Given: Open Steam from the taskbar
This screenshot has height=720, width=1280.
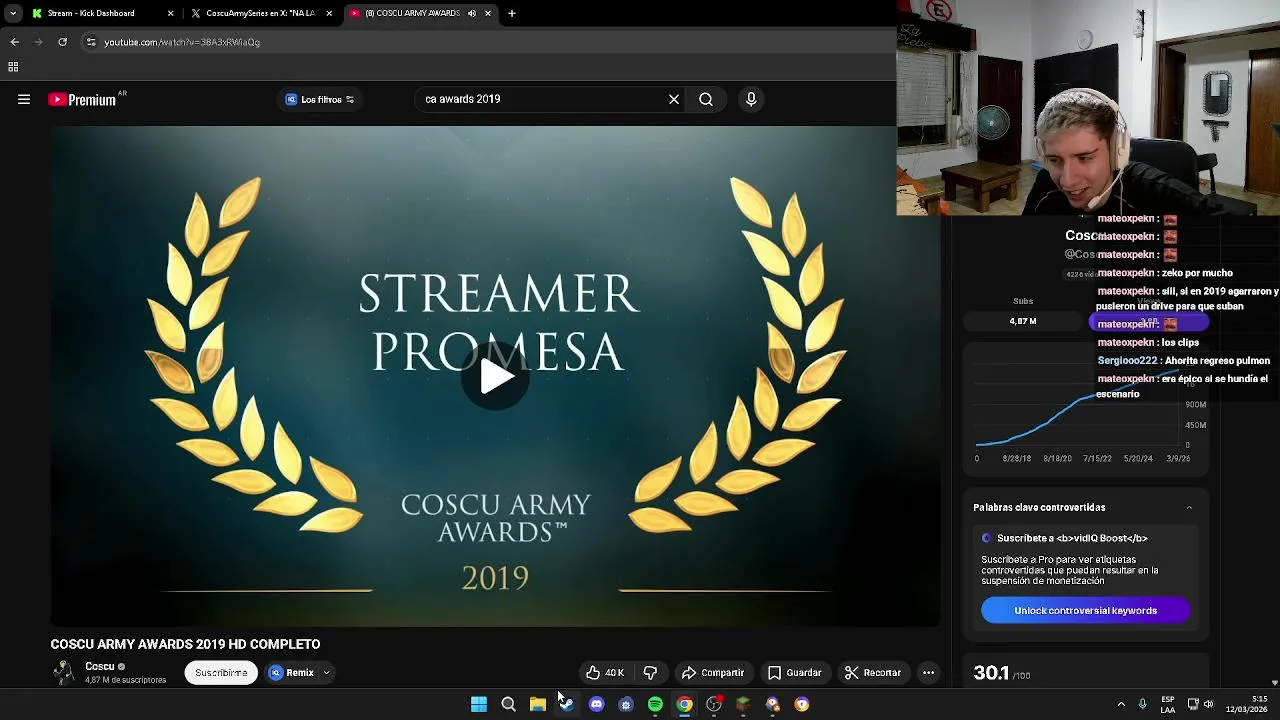Looking at the screenshot, I should [567, 704].
